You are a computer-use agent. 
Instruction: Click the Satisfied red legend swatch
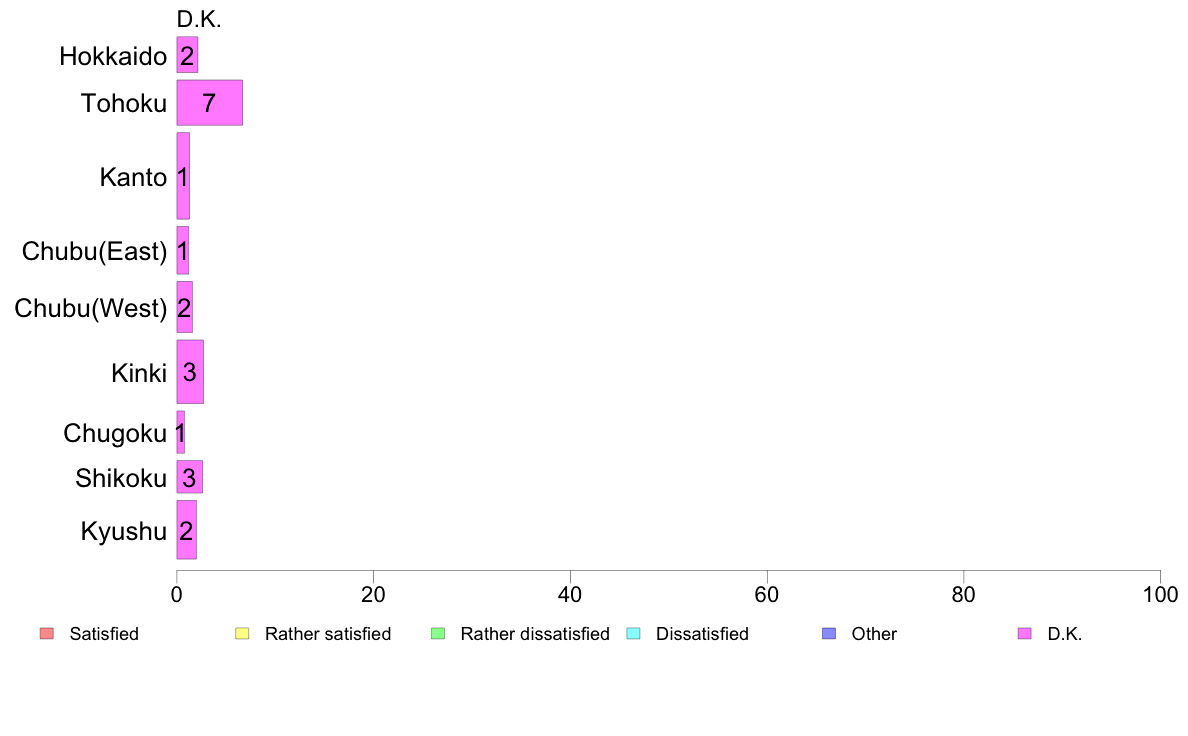pyautogui.click(x=47, y=634)
